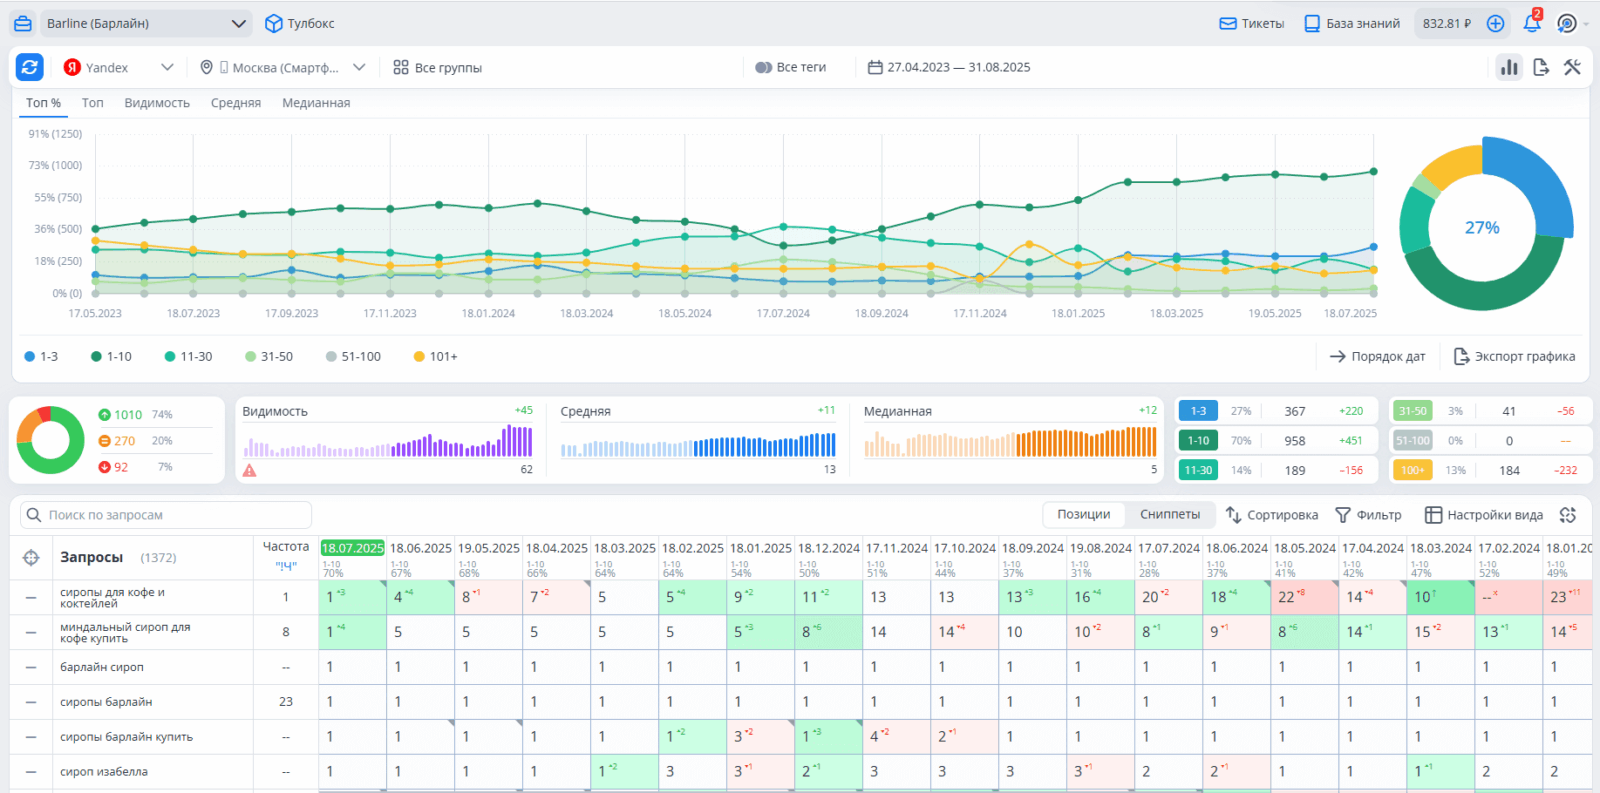The width and height of the screenshot is (1600, 793).
Task: Open the Yandex search engine dropdown
Action: pos(119,67)
